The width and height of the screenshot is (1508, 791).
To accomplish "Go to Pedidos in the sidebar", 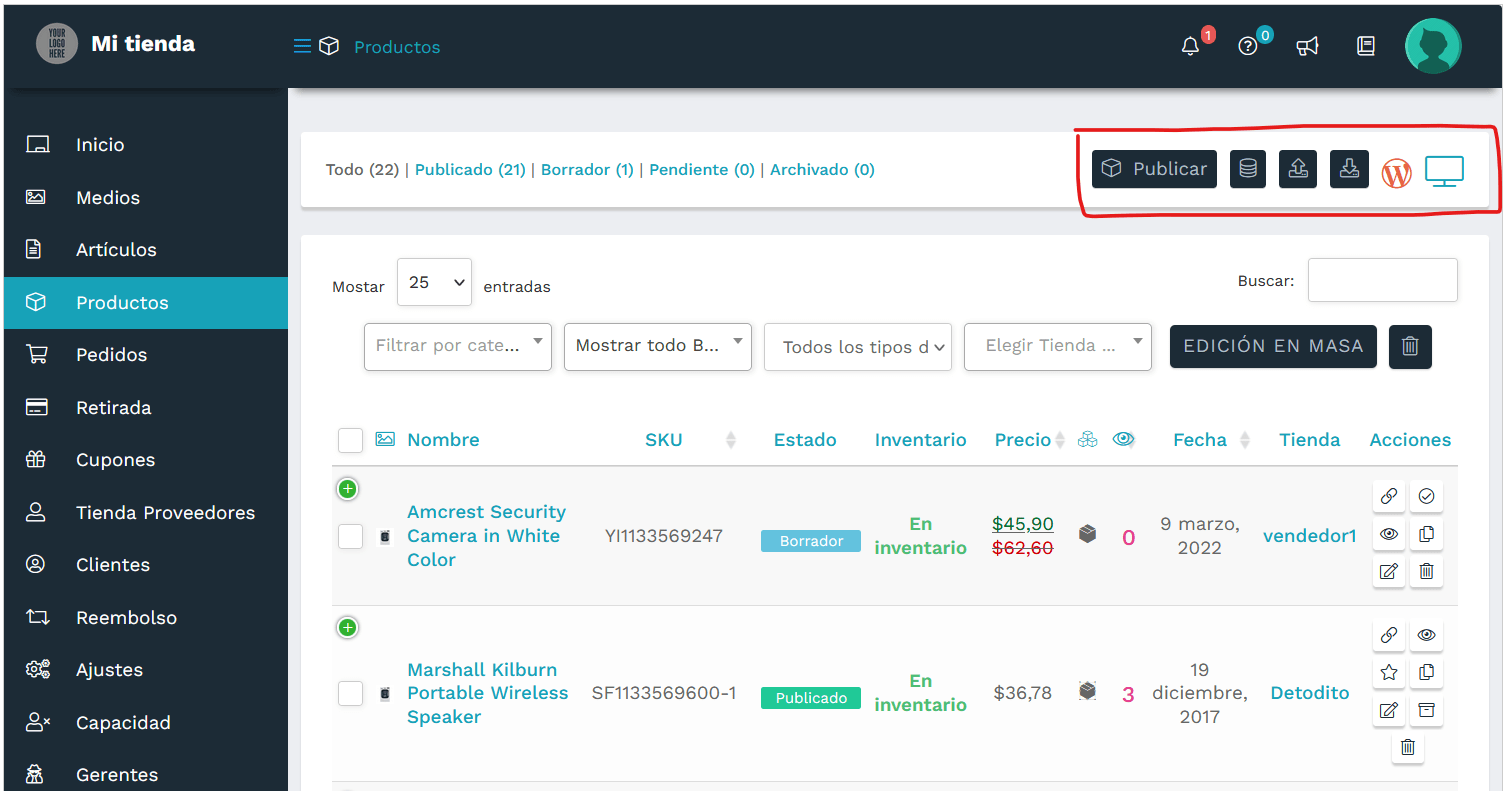I will pyautogui.click(x=111, y=355).
